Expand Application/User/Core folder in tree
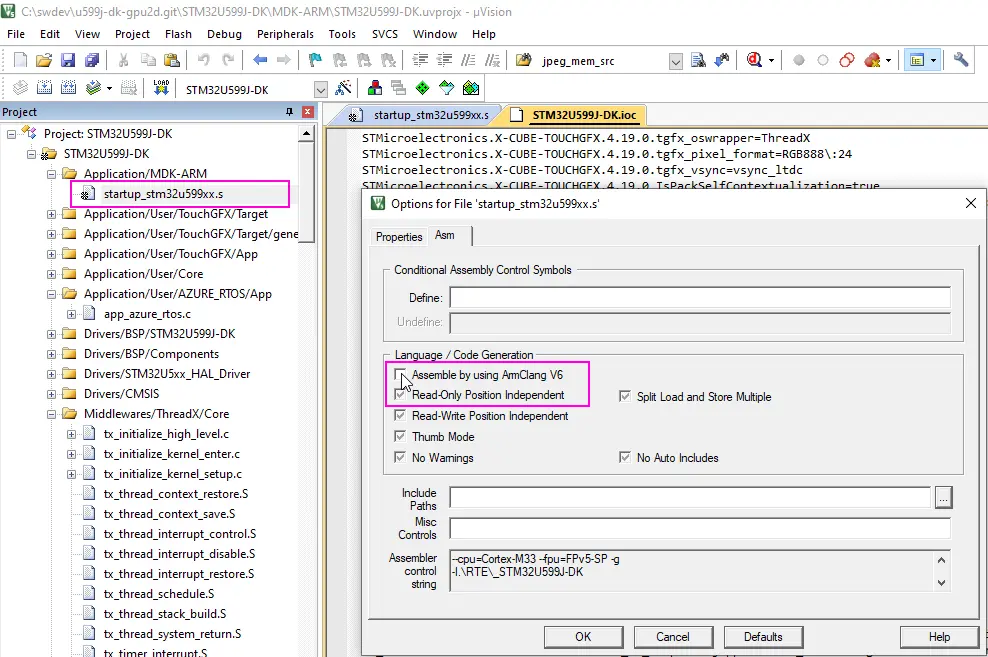 pyautogui.click(x=52, y=274)
